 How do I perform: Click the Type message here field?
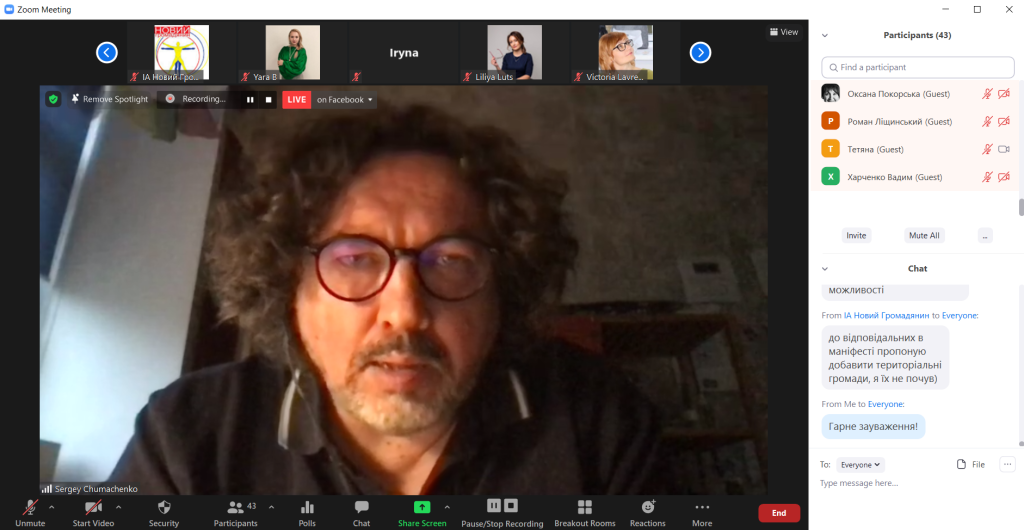tap(918, 483)
